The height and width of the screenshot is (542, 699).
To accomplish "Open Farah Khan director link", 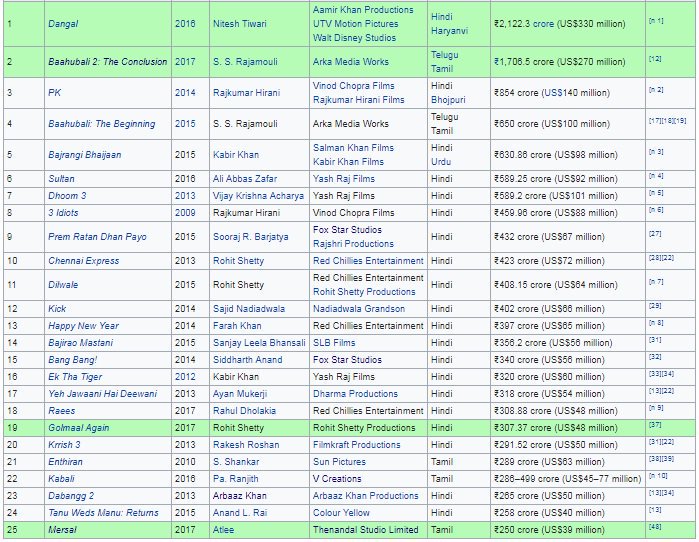I will 237,326.
